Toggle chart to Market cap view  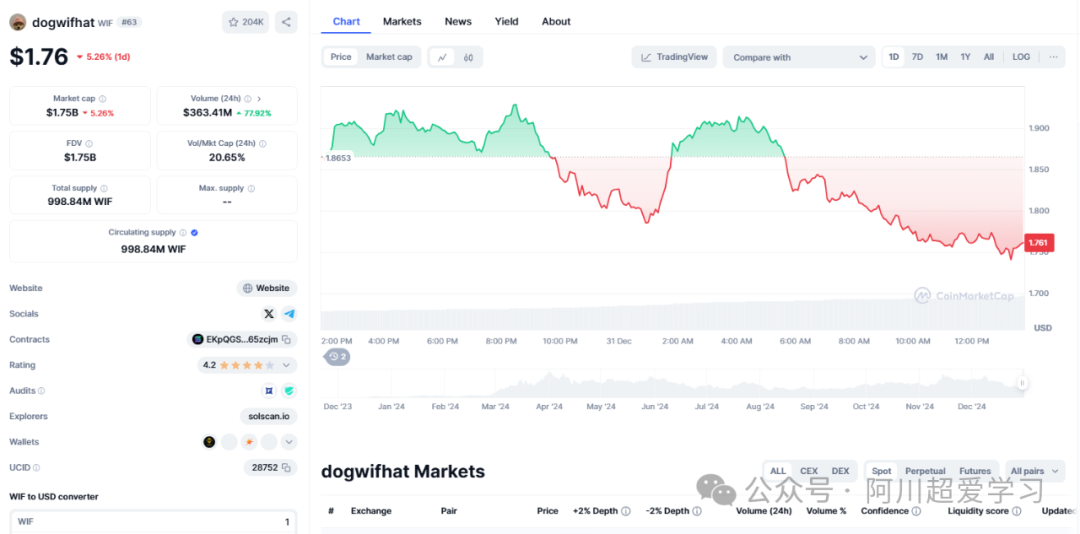coord(389,57)
